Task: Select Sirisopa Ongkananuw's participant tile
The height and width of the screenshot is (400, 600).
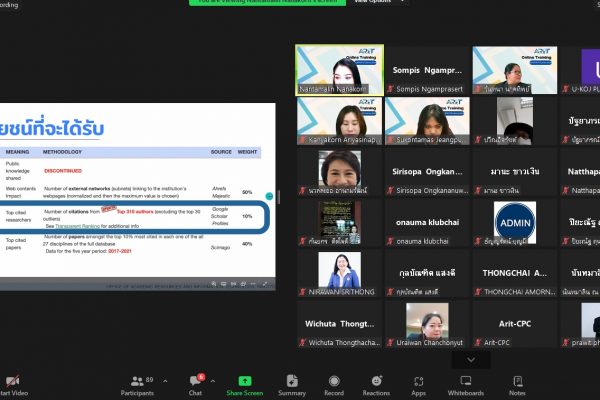Action: [427, 171]
